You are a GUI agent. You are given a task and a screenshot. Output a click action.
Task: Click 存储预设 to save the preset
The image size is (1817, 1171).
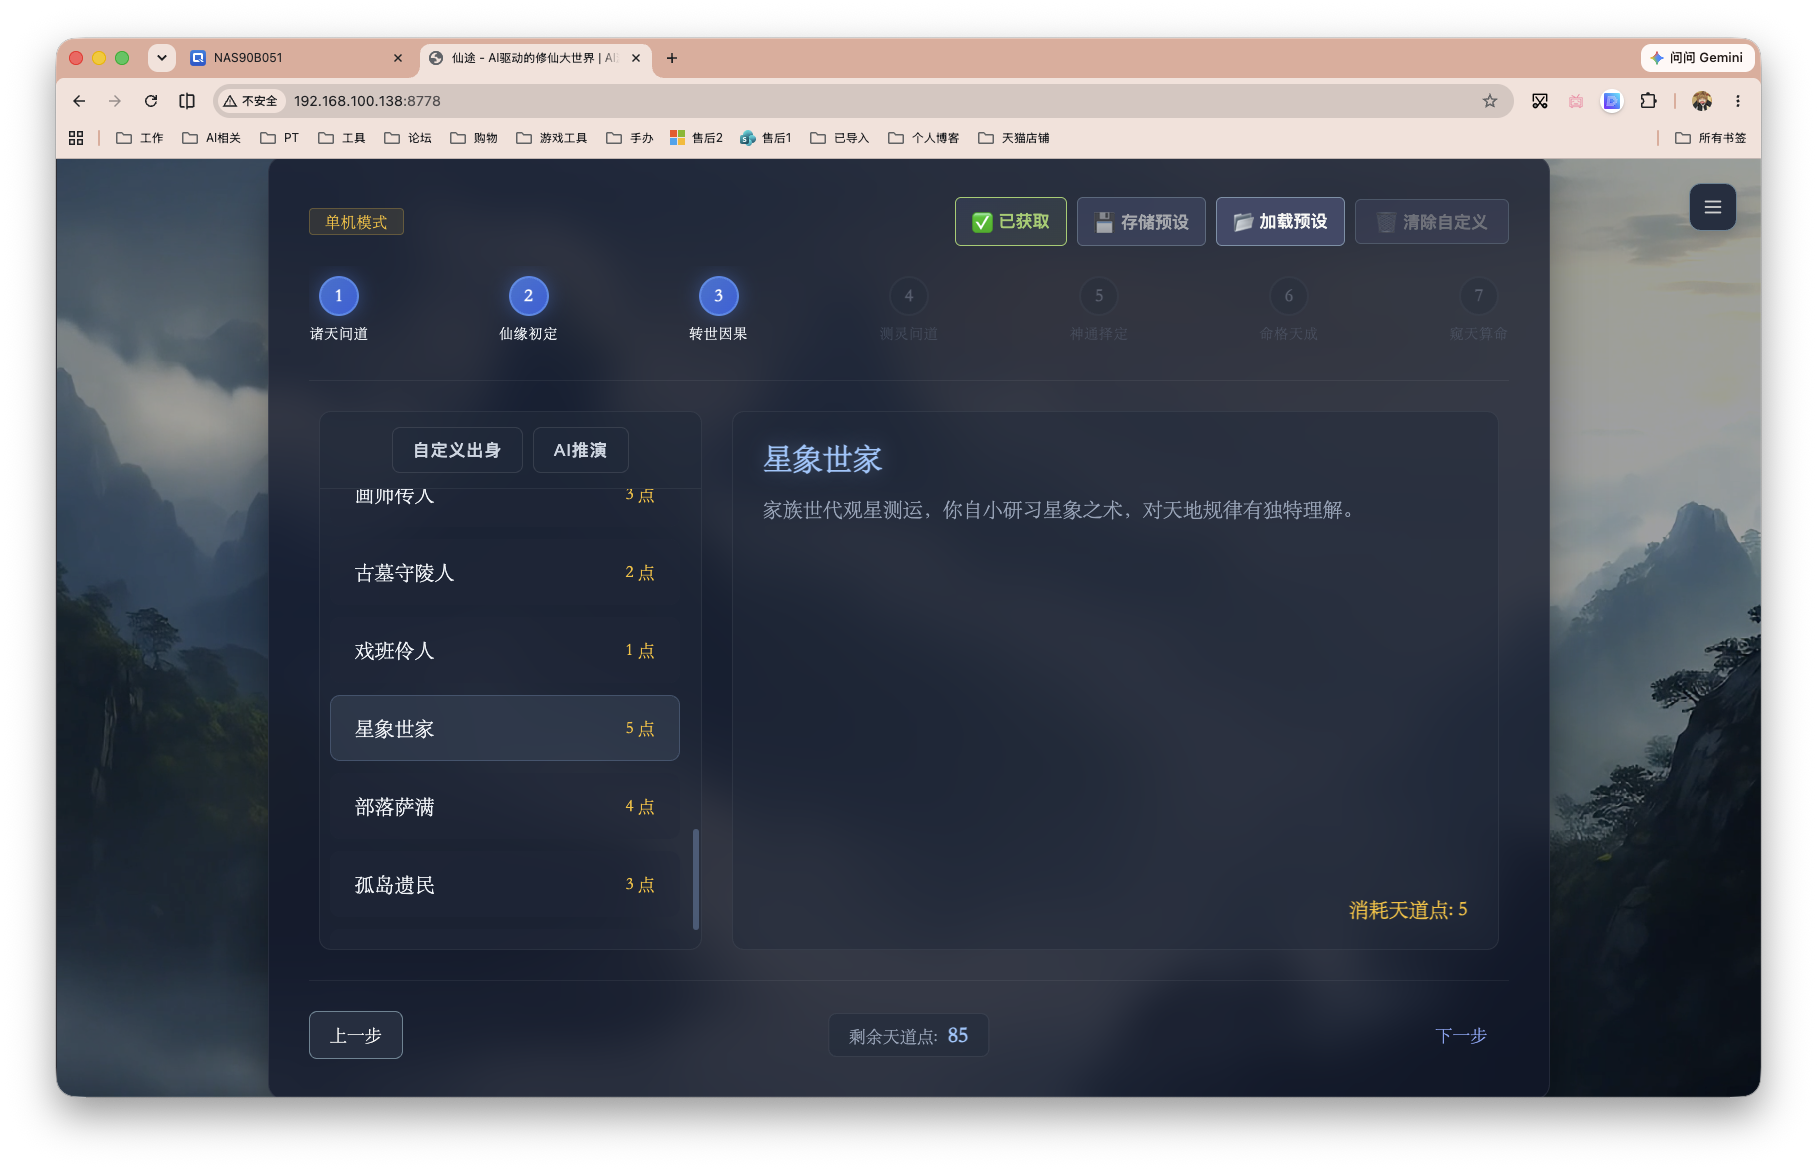pyautogui.click(x=1141, y=221)
